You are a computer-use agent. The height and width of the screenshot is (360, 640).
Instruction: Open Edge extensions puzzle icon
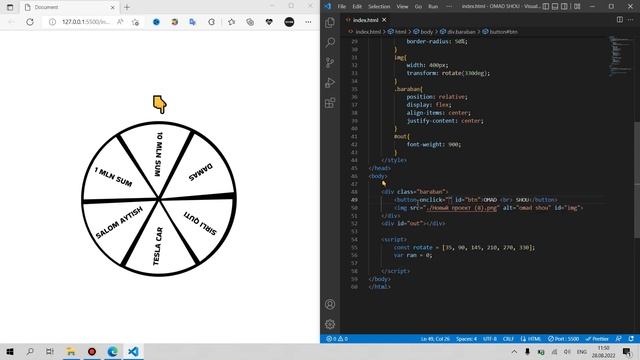point(211,22)
